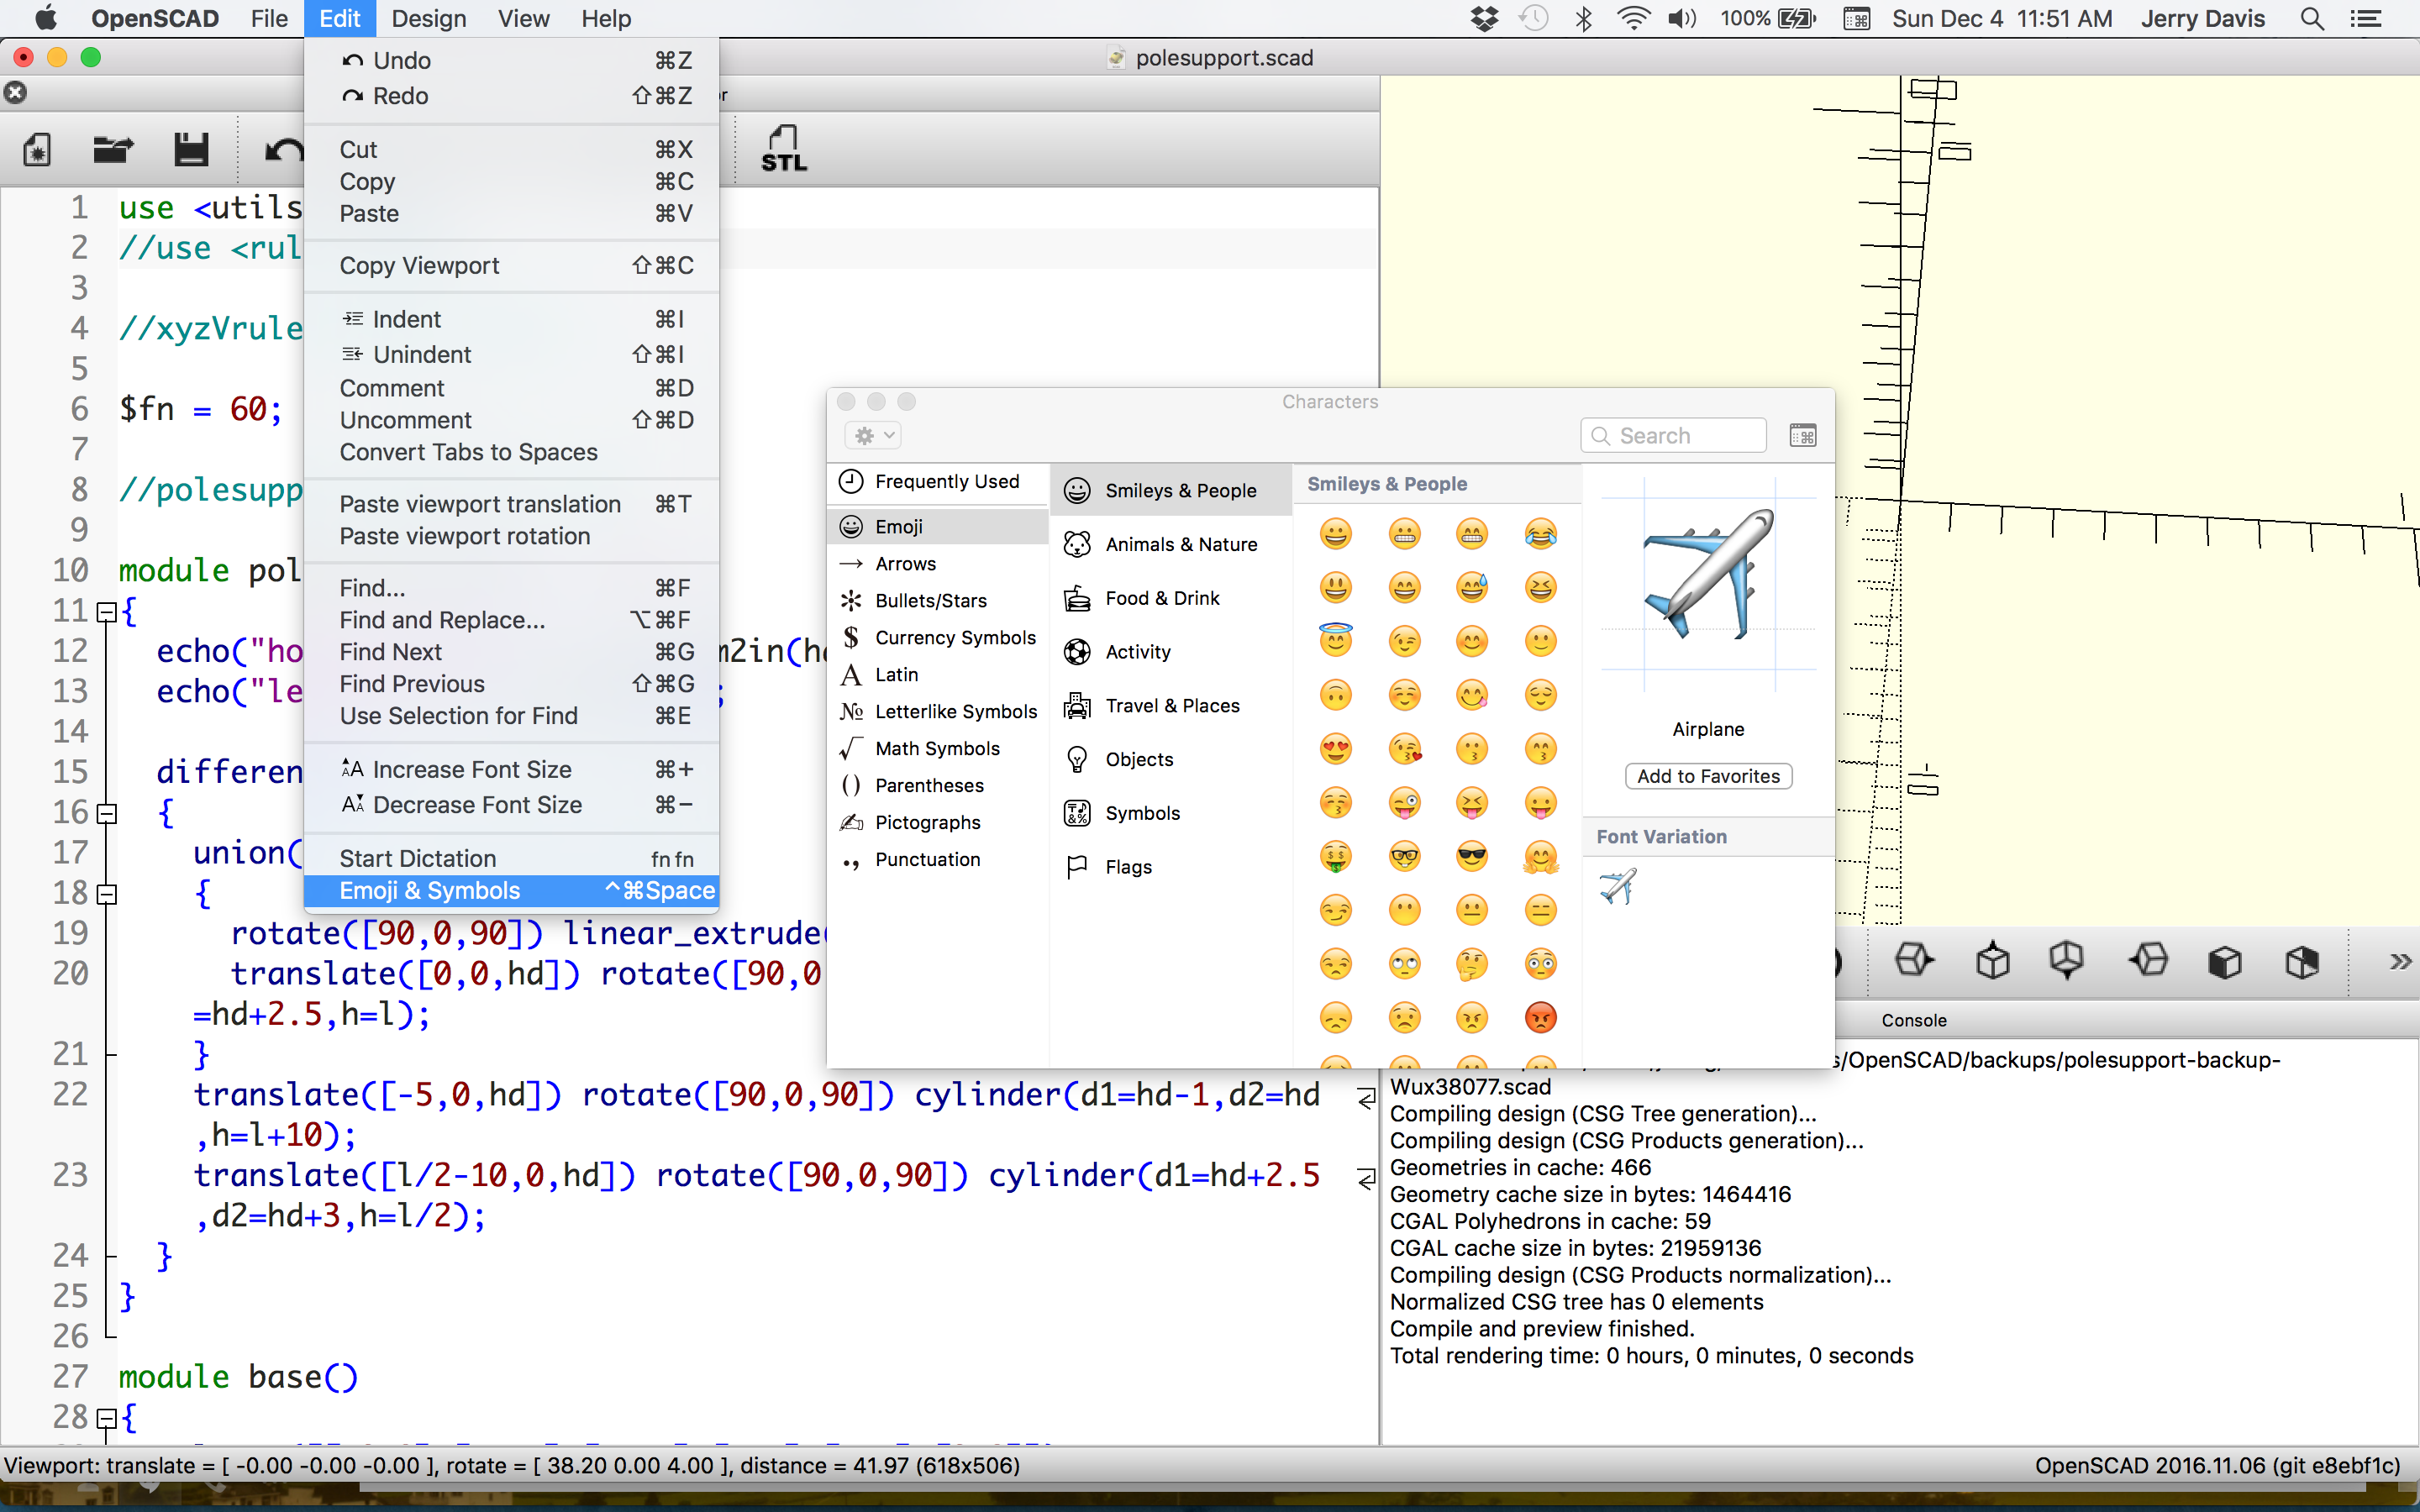Viewport: 2420px width, 1512px height.
Task: Select the Right view cube icon
Action: click(x=1915, y=961)
